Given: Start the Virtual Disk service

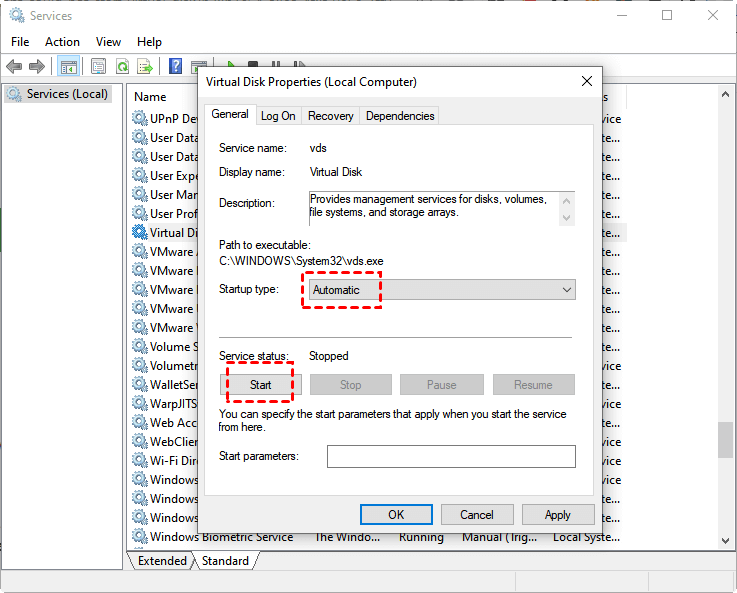Looking at the screenshot, I should click(x=261, y=385).
